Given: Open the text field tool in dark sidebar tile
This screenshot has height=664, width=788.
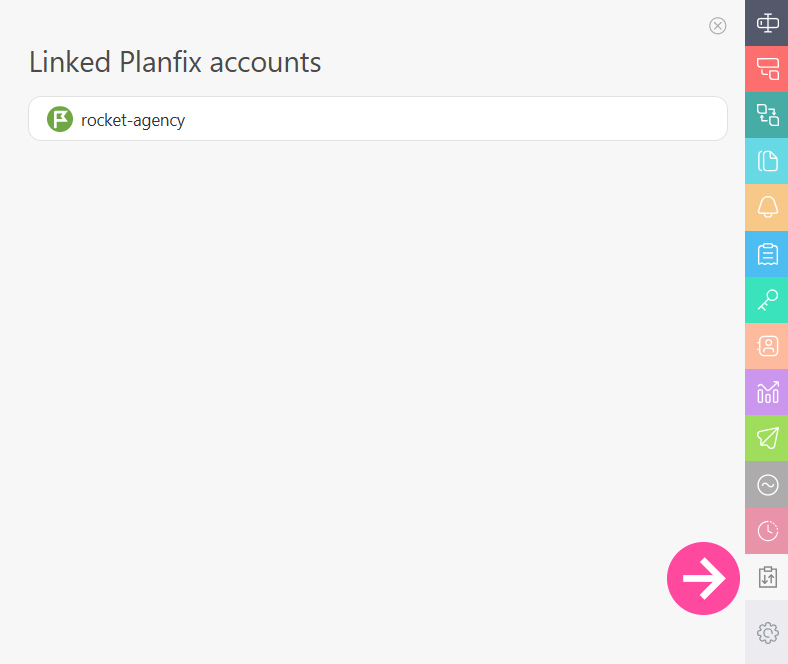Looking at the screenshot, I should pos(767,23).
